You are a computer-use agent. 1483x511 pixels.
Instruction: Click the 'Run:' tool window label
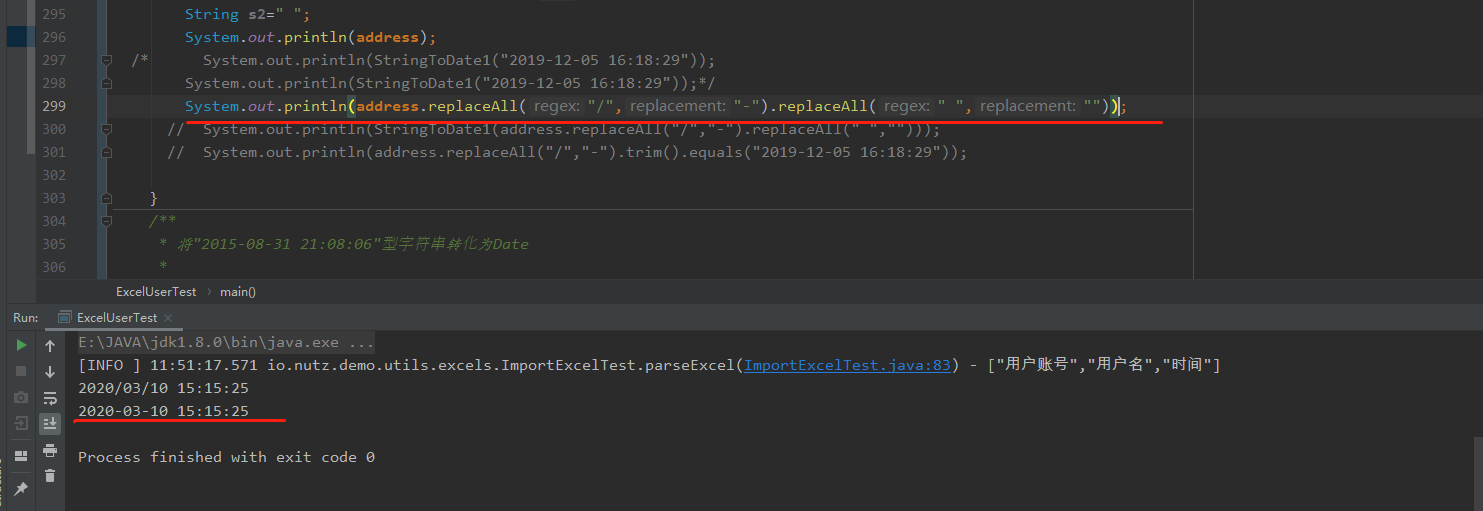tap(26, 318)
